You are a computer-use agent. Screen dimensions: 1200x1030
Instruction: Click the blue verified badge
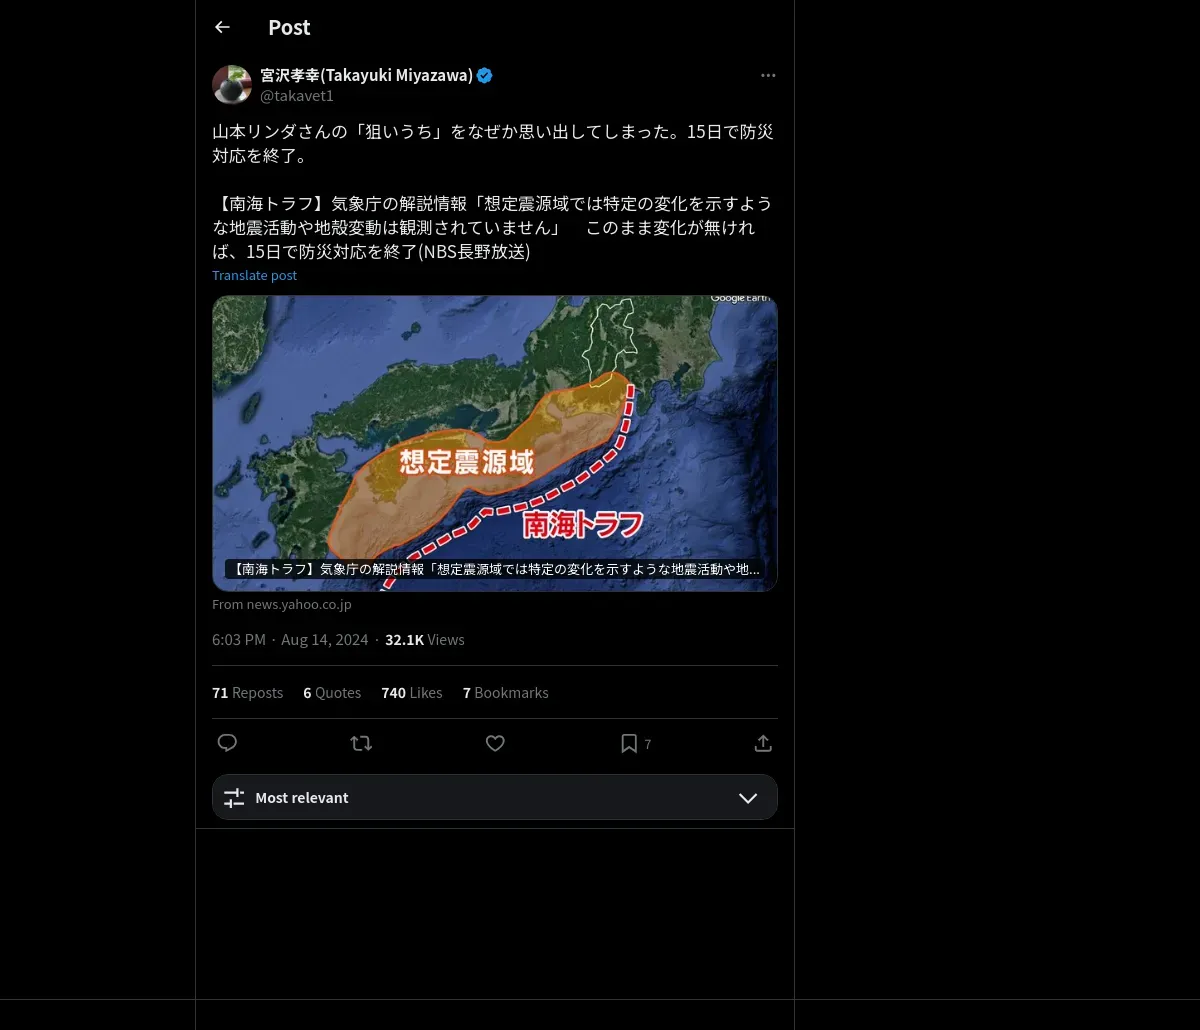(x=485, y=75)
